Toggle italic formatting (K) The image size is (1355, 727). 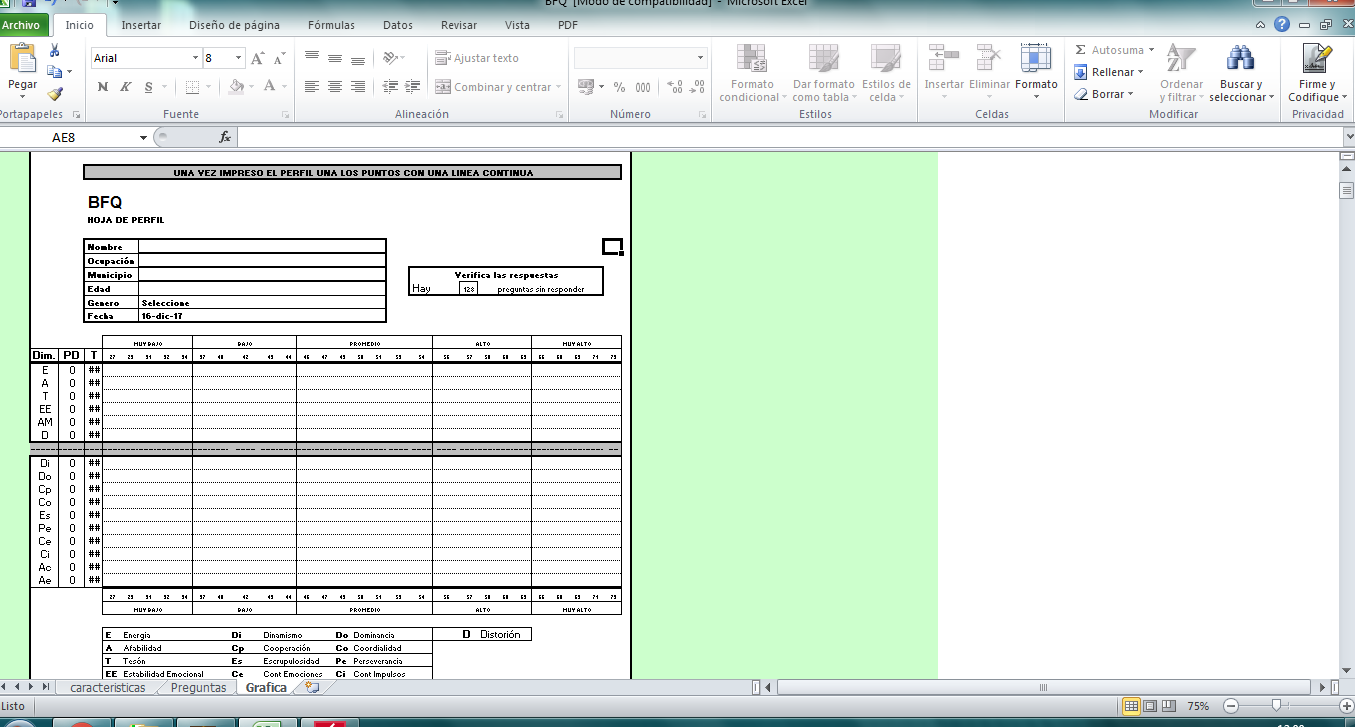pyautogui.click(x=126, y=87)
